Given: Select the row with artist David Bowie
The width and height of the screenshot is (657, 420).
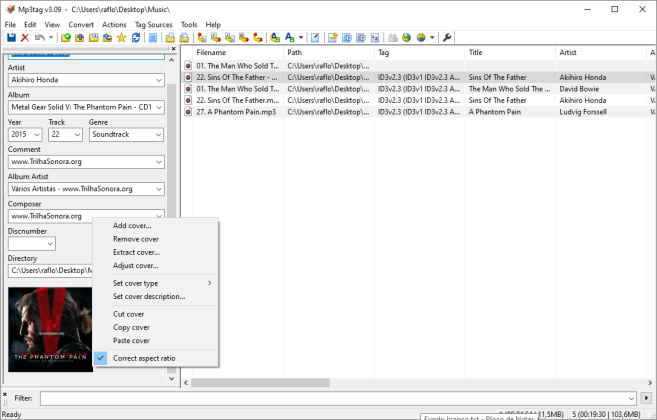Looking at the screenshot, I should coord(419,89).
